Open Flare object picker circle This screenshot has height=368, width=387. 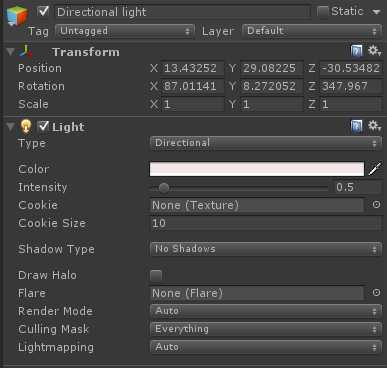pos(376,292)
